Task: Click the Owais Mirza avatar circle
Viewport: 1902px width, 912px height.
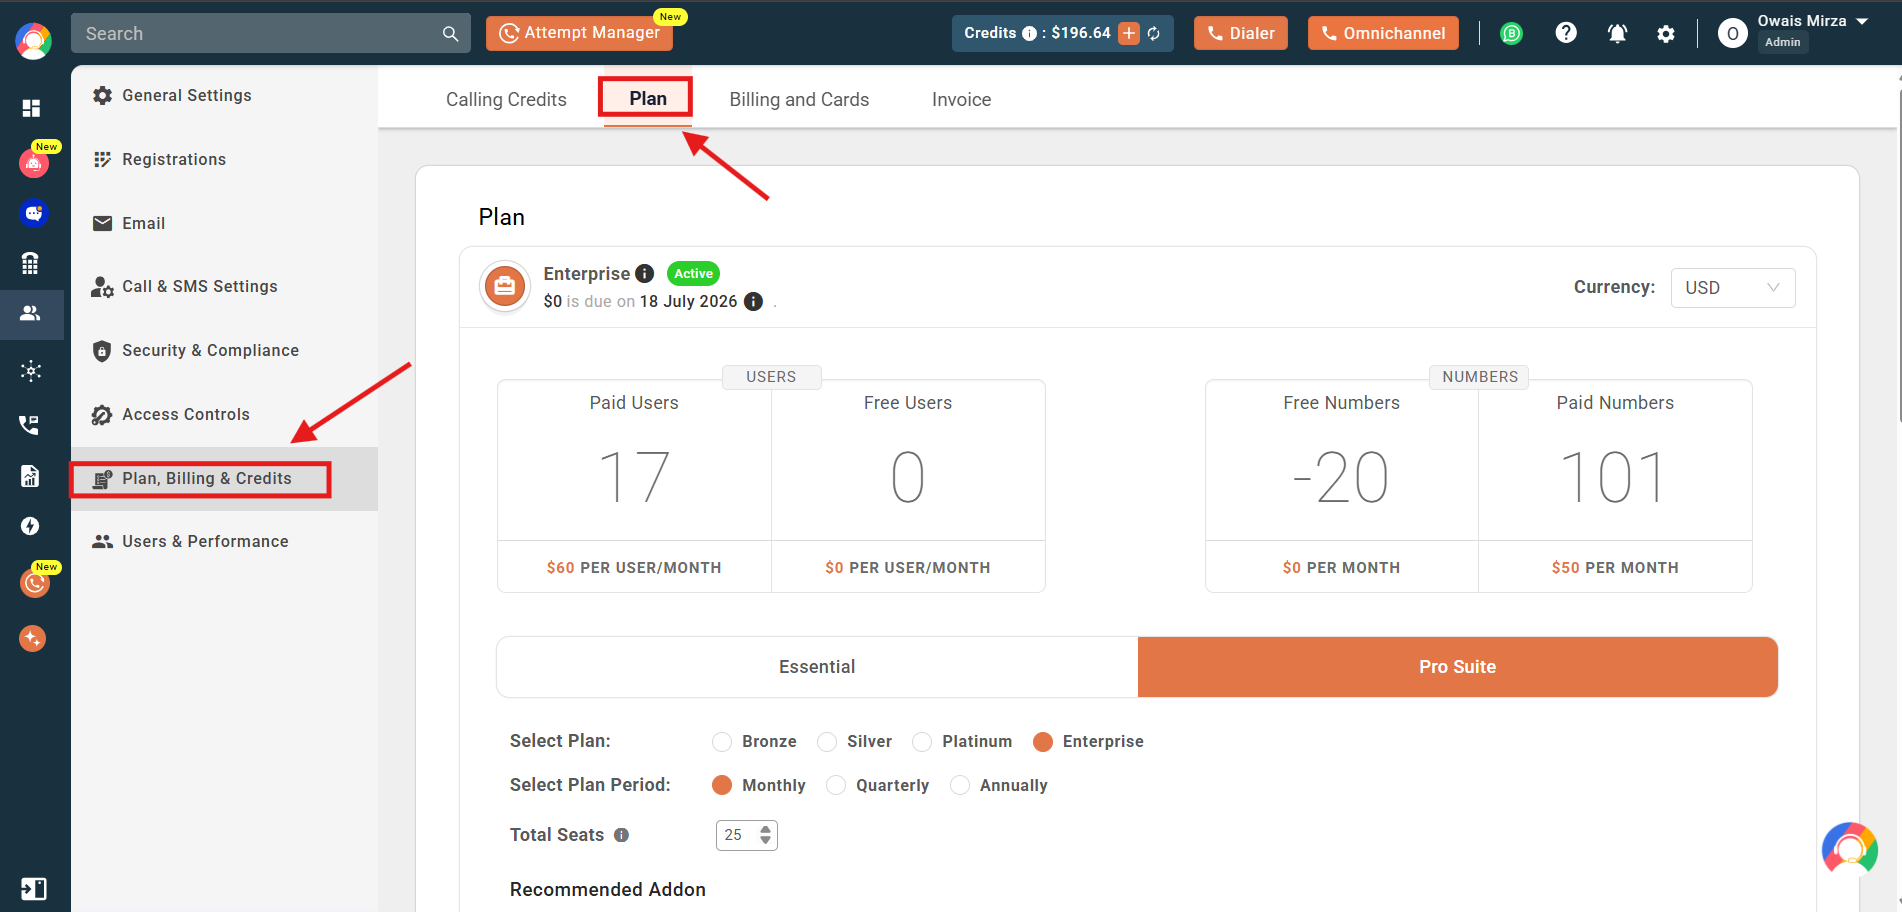Action: coord(1733,34)
